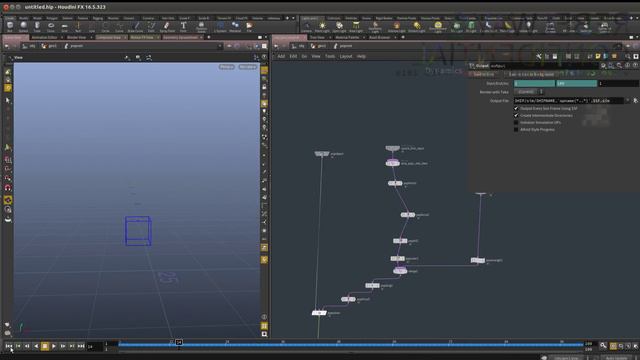
Task: Open the network editor Layout menu
Action: click(x=346, y=56)
